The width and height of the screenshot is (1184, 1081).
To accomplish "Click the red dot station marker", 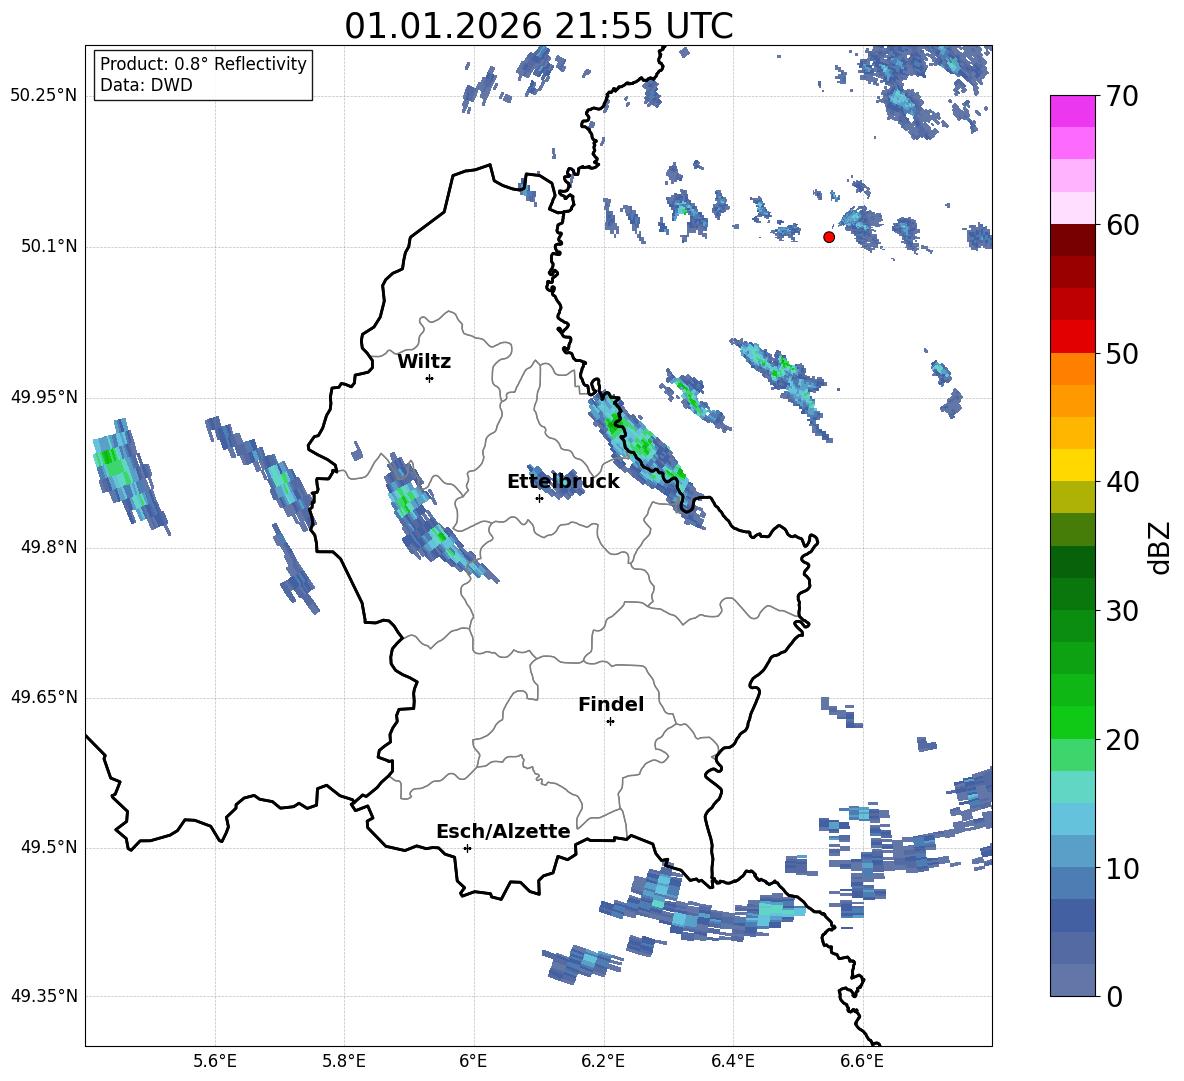I will [828, 237].
